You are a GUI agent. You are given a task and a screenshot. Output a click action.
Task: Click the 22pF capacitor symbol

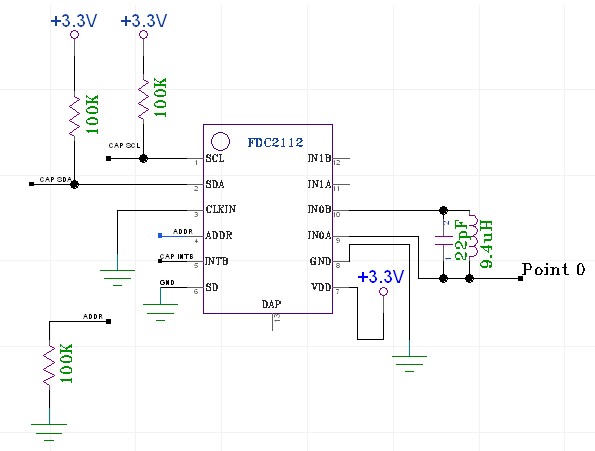point(444,240)
